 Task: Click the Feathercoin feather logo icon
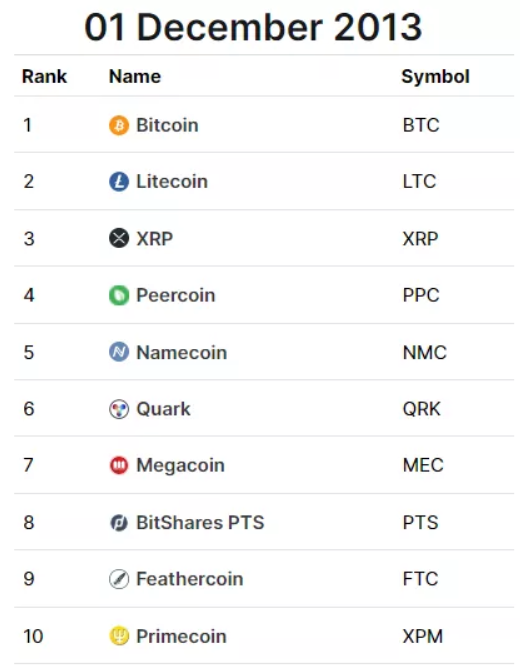(119, 579)
